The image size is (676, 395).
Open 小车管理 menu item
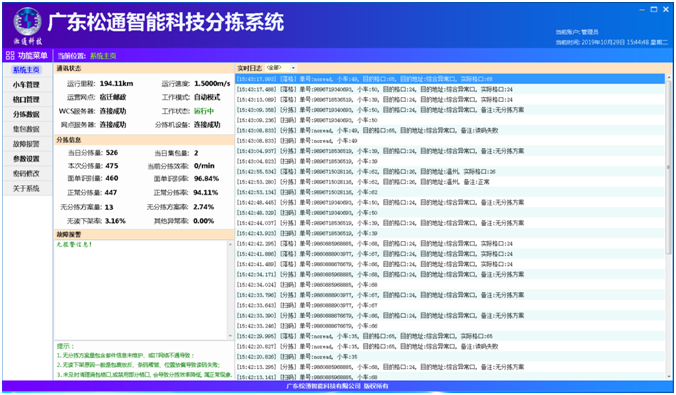tap(26, 85)
